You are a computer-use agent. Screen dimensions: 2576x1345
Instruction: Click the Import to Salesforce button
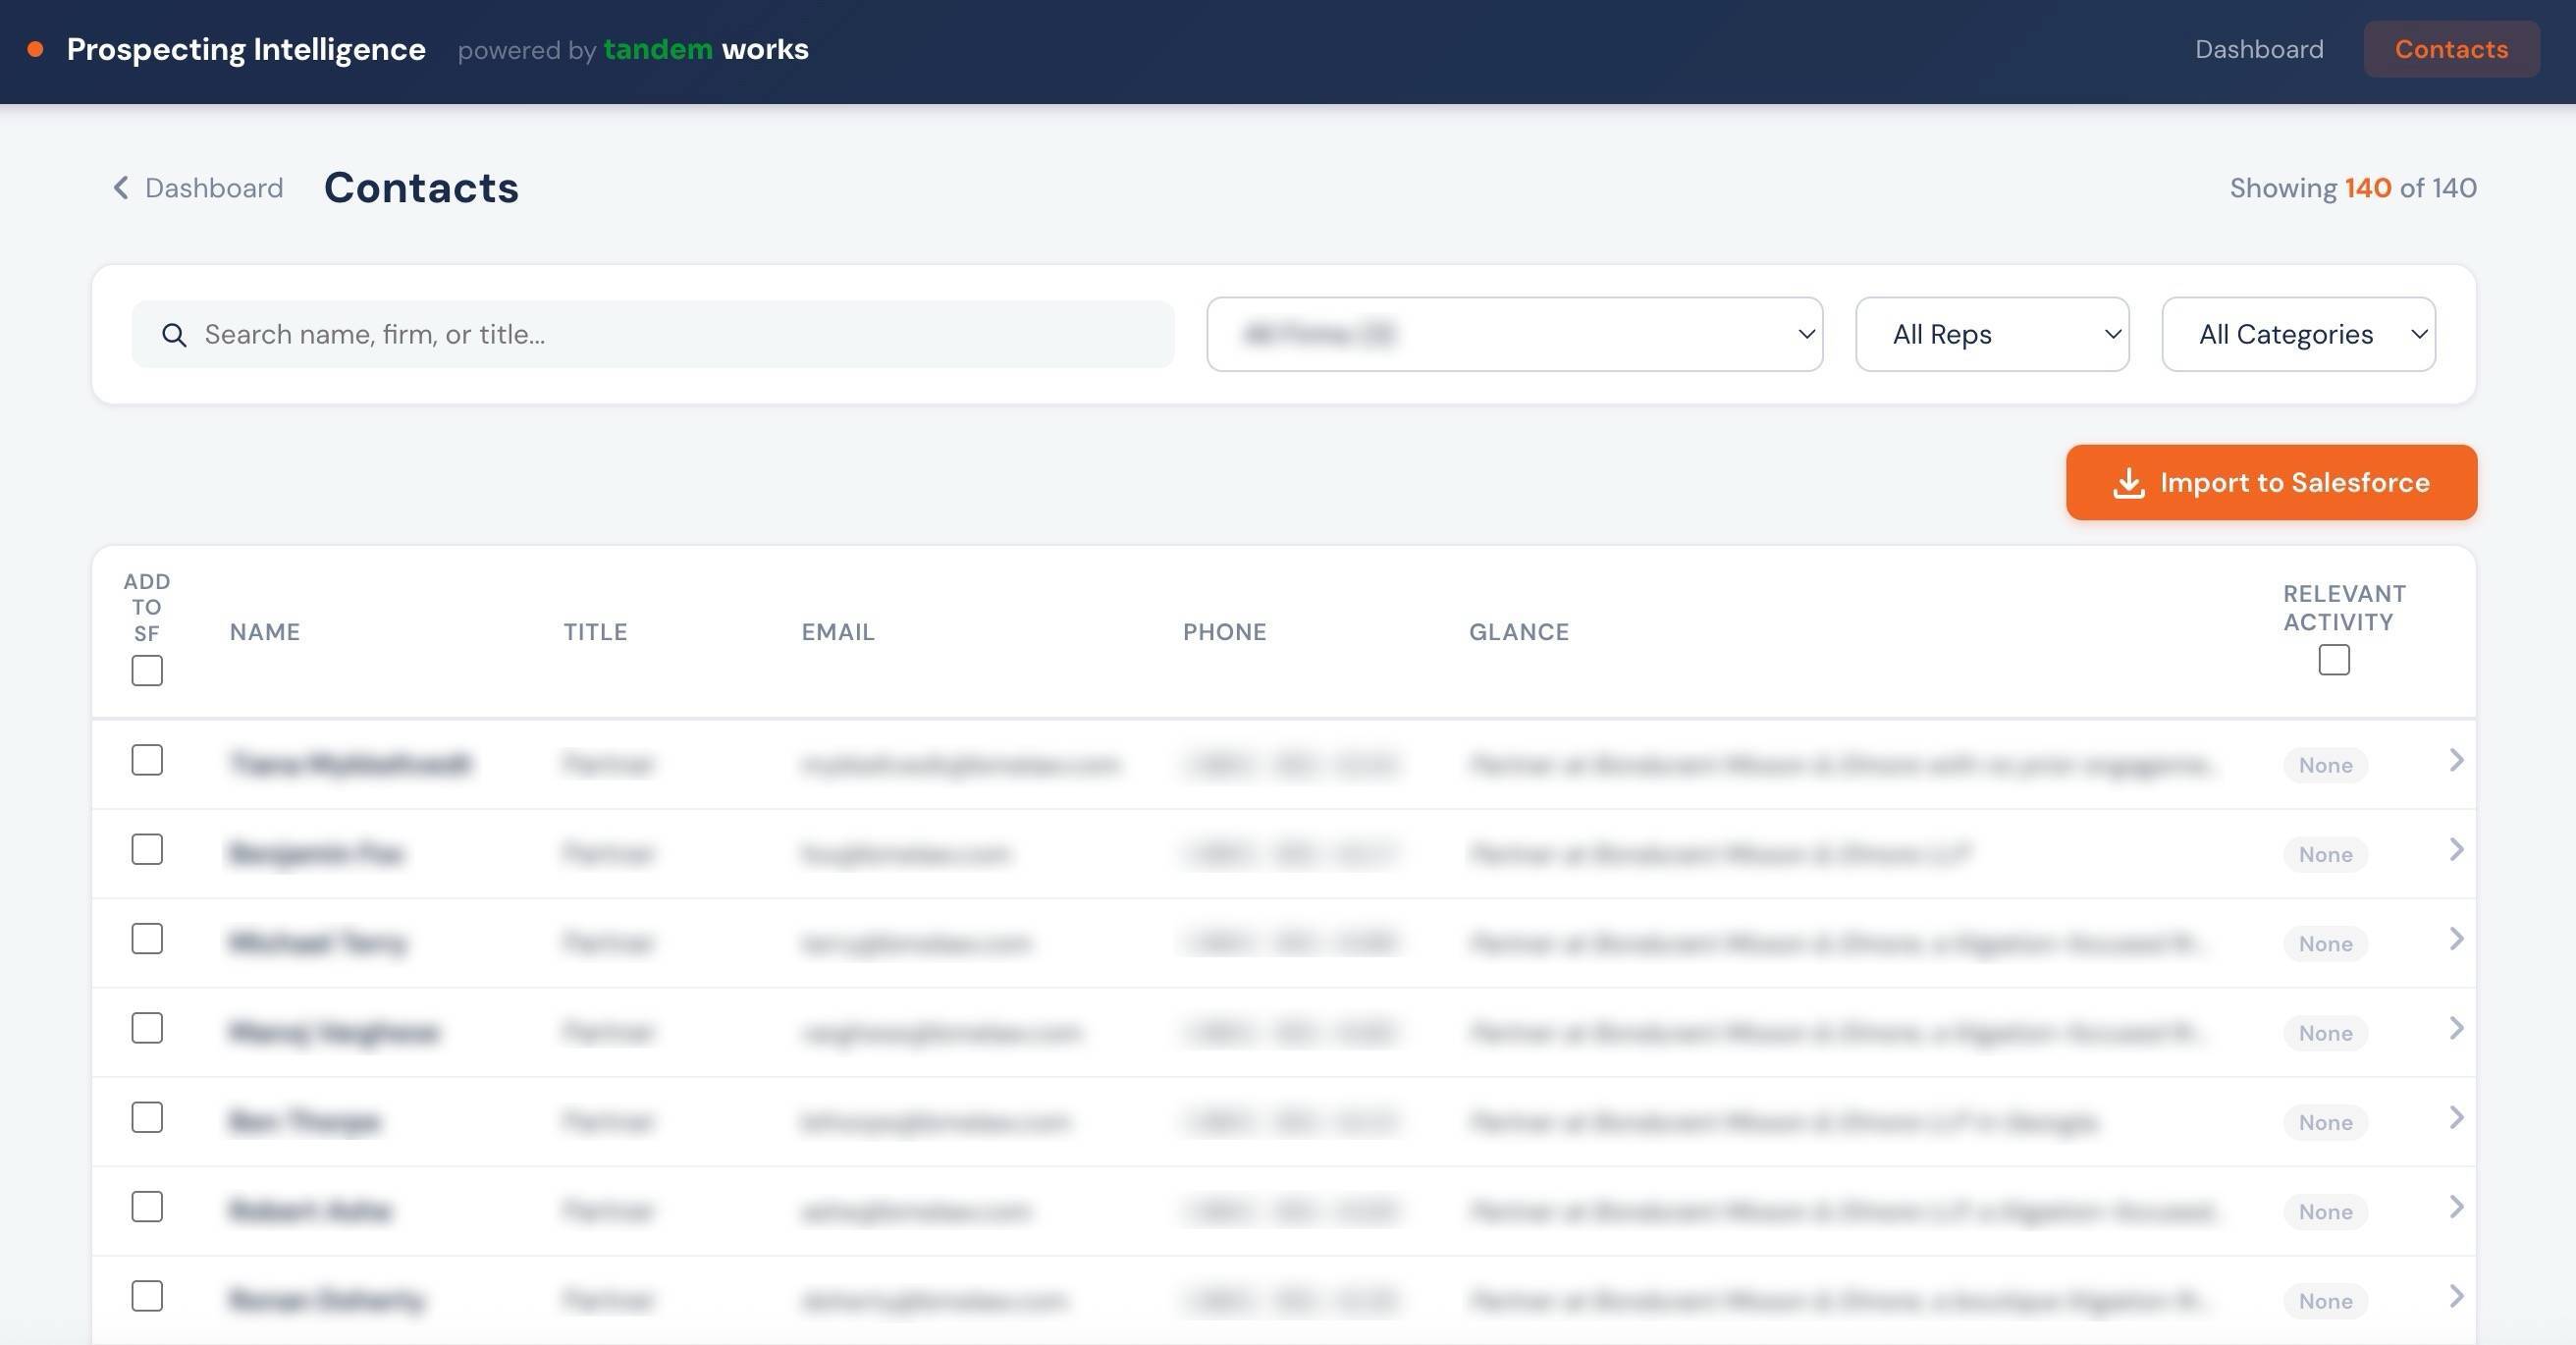click(2271, 482)
